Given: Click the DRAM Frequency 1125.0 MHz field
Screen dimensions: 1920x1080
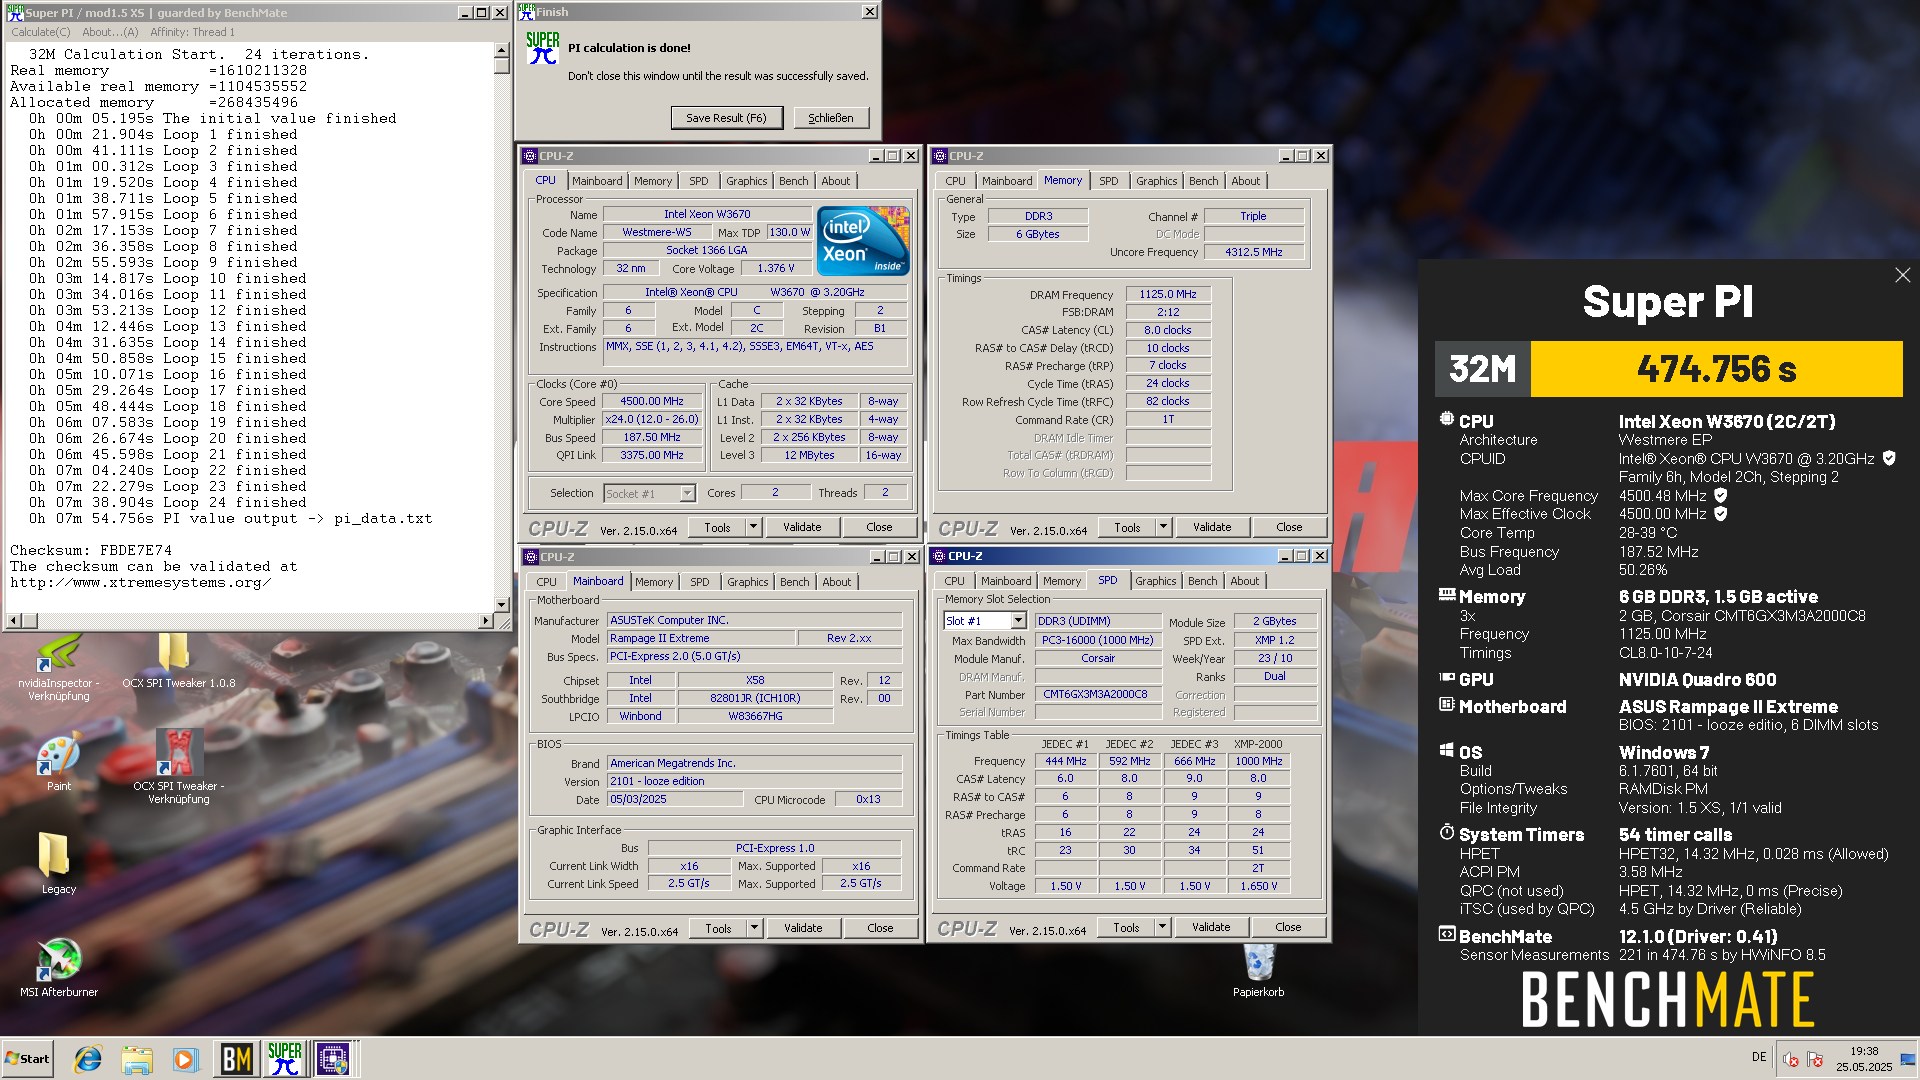Looking at the screenshot, I should 1168,294.
